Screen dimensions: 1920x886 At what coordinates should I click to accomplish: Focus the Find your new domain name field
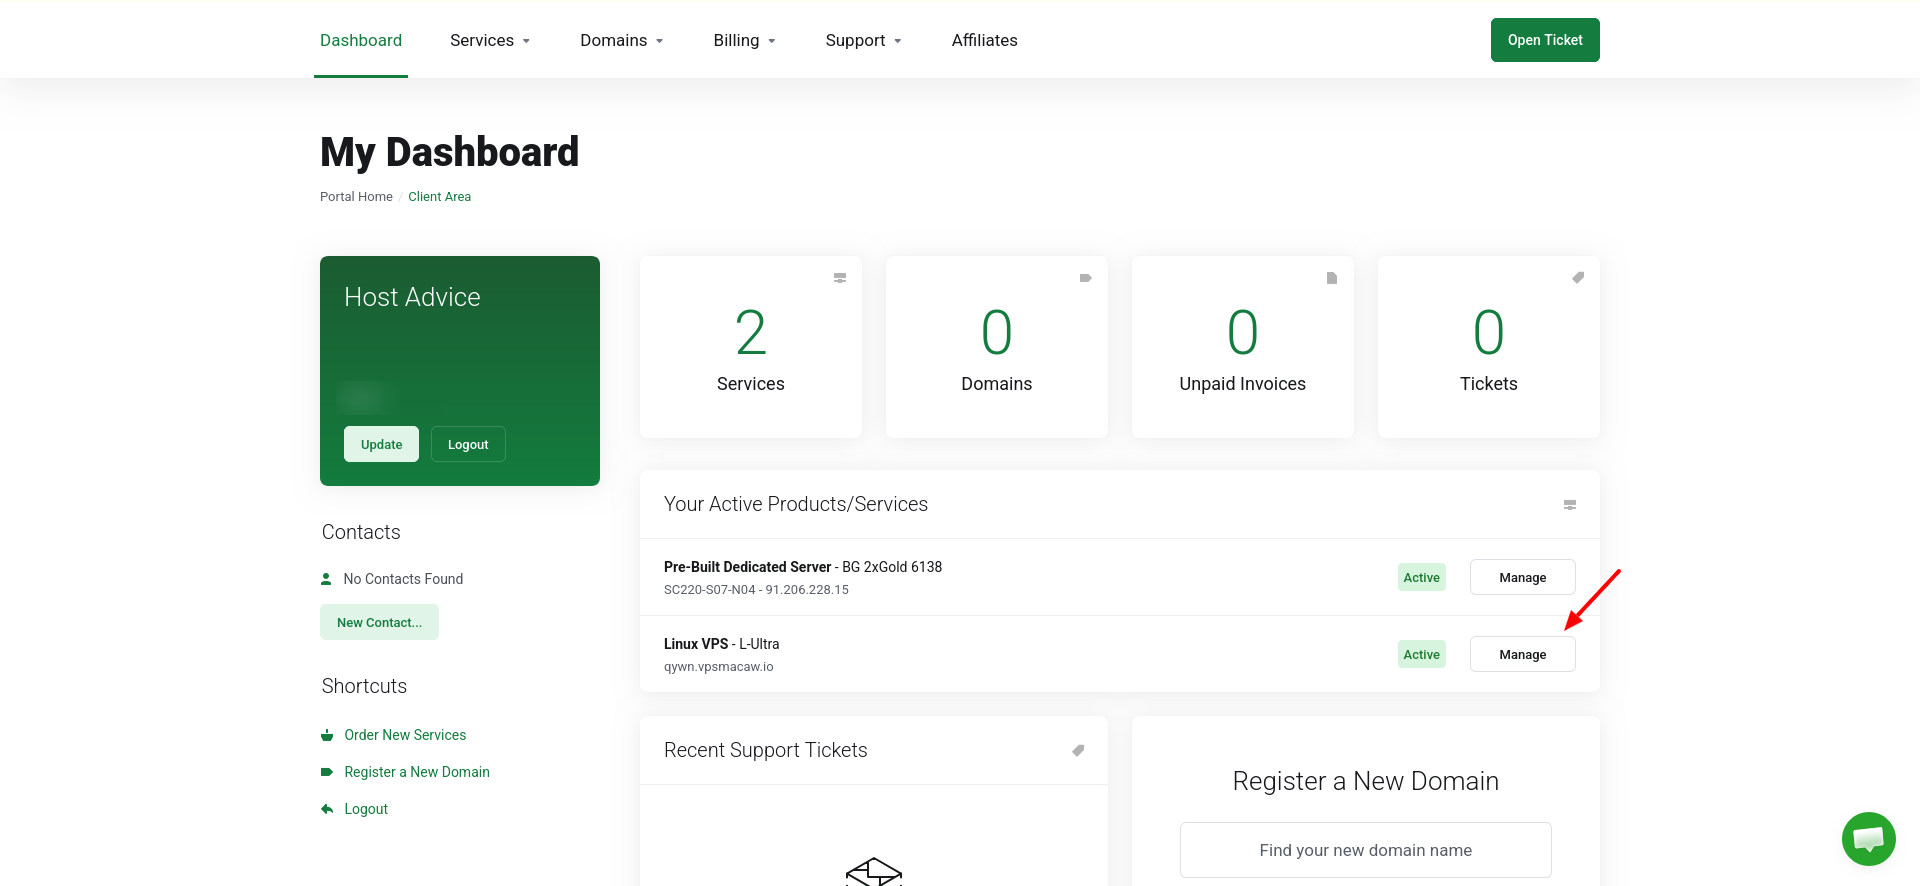[1366, 850]
